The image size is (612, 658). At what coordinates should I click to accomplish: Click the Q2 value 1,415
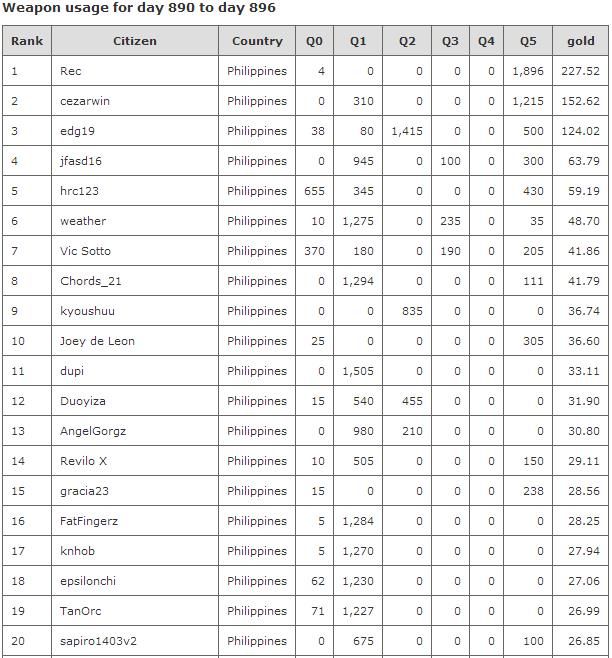pos(407,131)
